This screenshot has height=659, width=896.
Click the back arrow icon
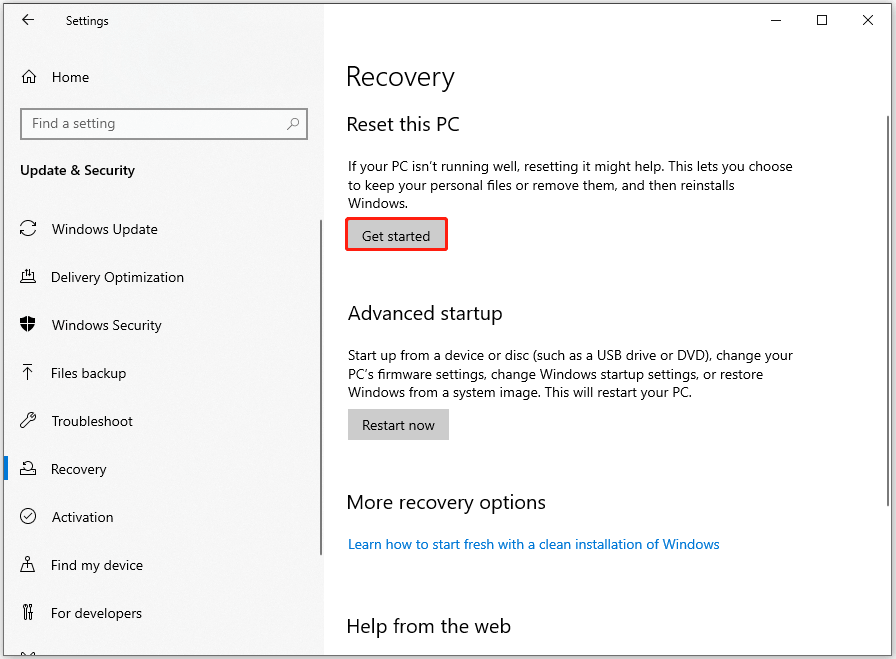click(27, 20)
